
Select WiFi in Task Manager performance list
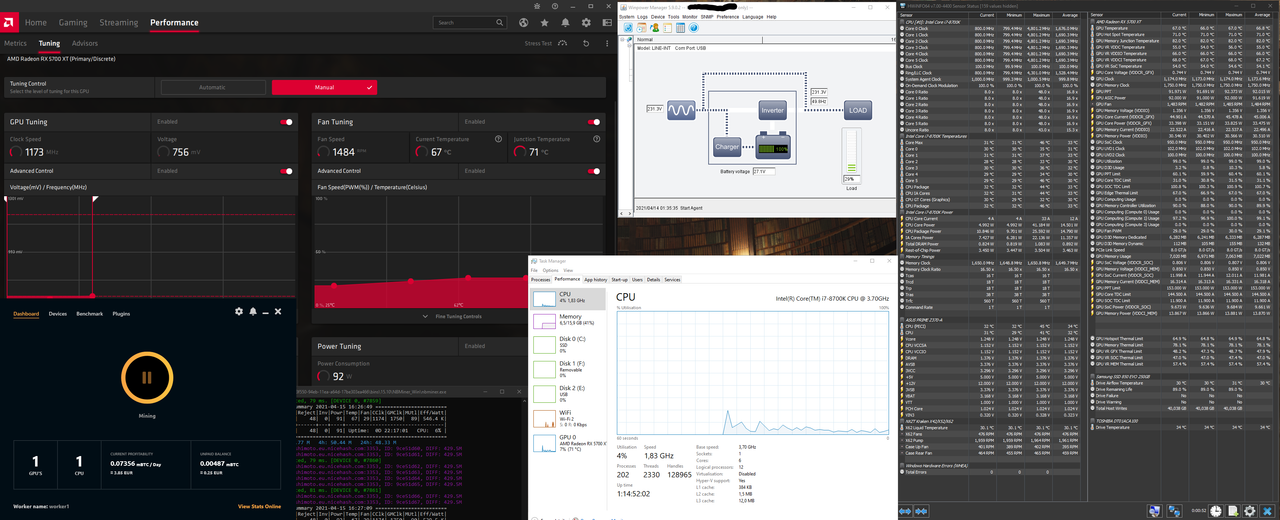click(568, 417)
